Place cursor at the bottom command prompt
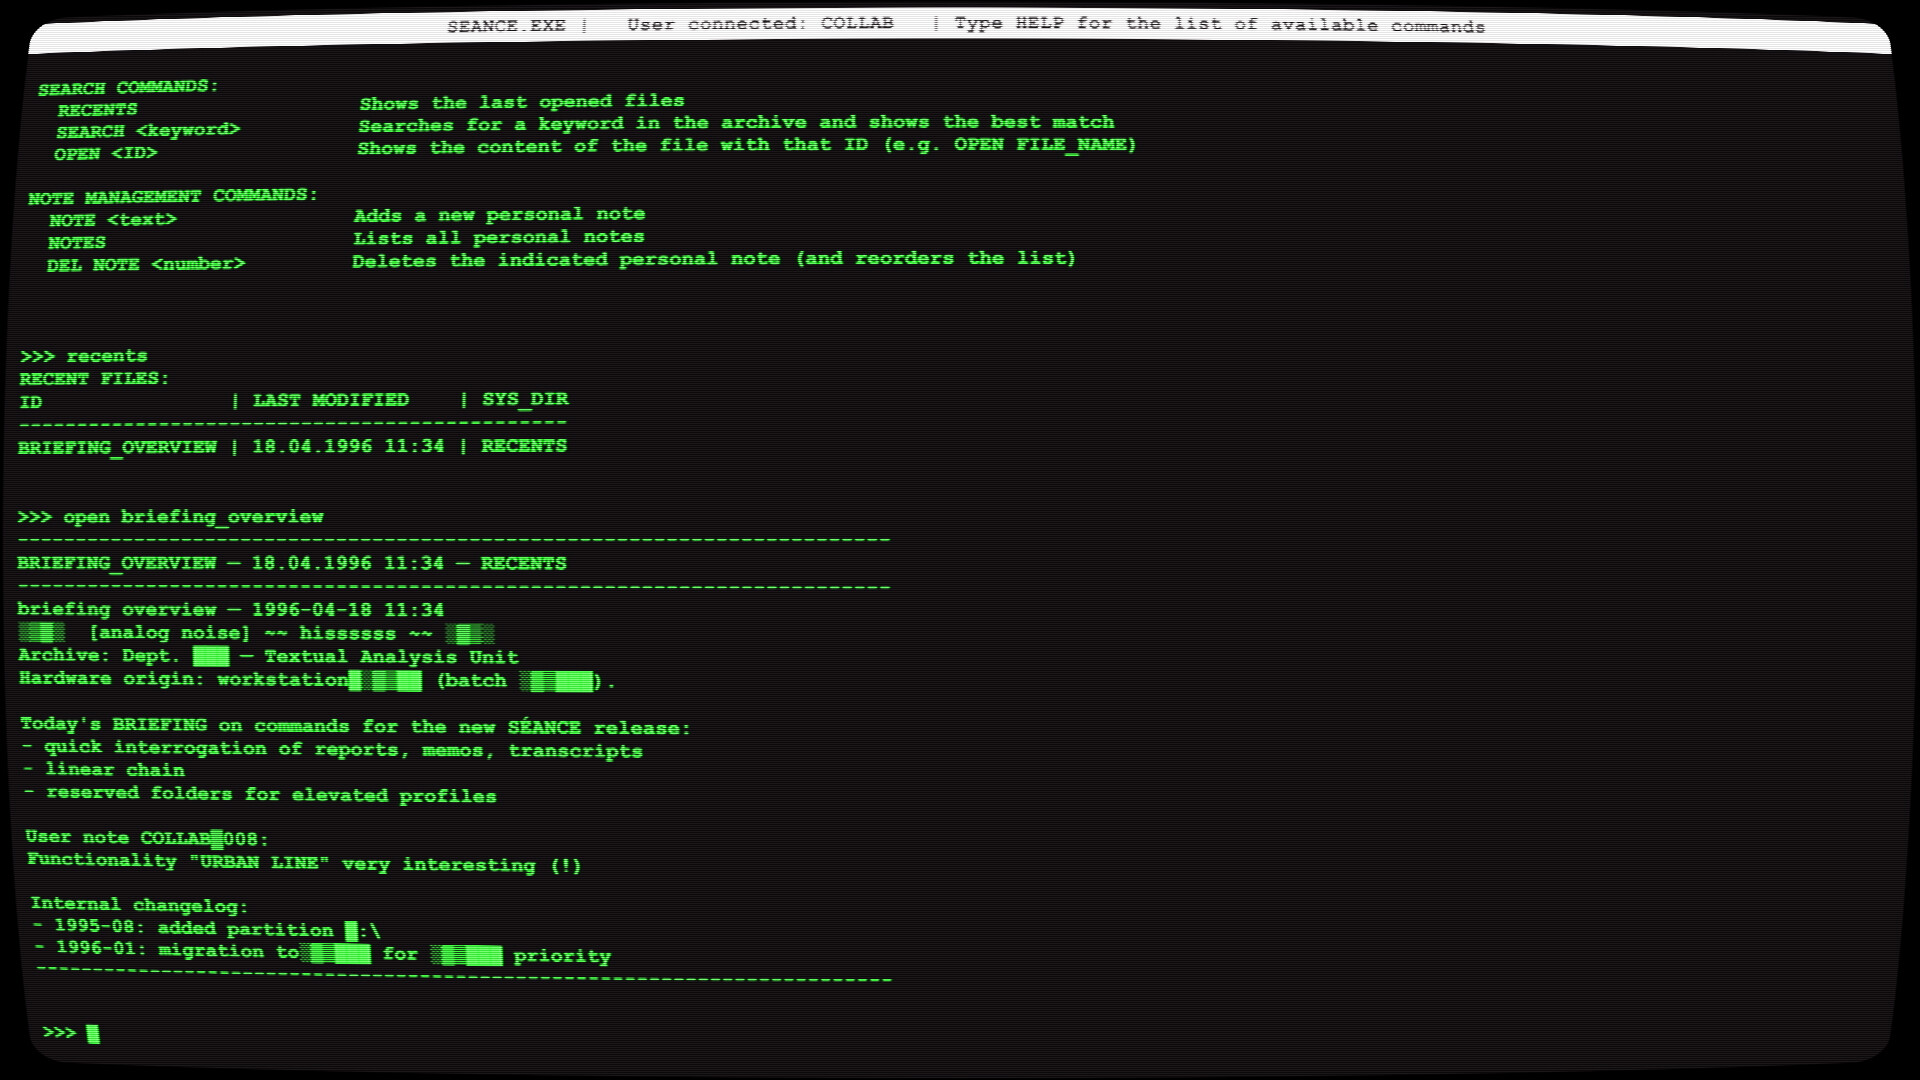The height and width of the screenshot is (1080, 1920). [x=92, y=1034]
